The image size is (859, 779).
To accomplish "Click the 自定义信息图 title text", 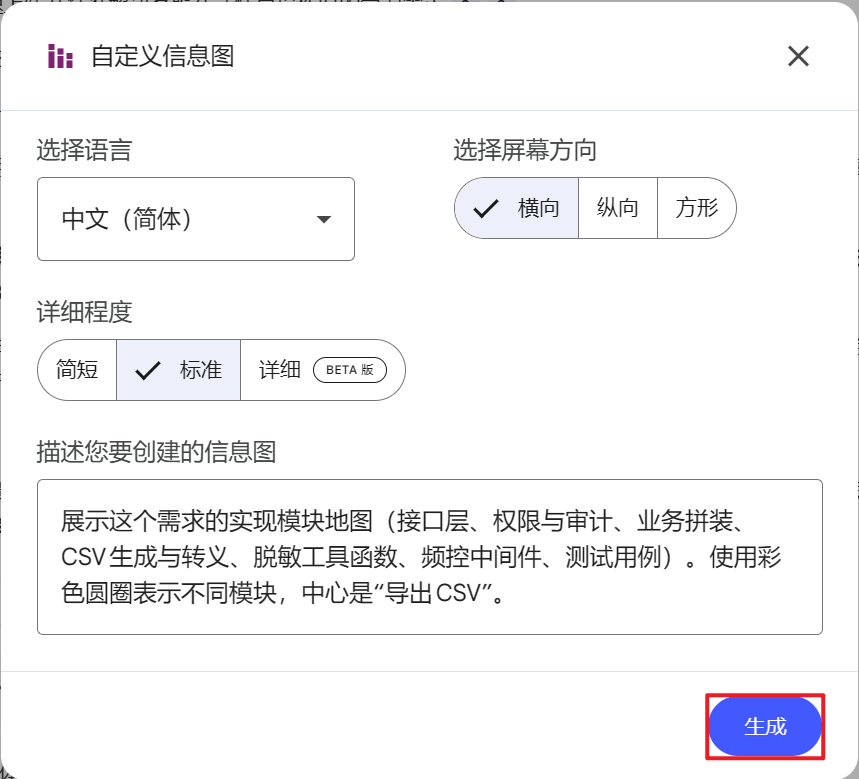I will [163, 56].
